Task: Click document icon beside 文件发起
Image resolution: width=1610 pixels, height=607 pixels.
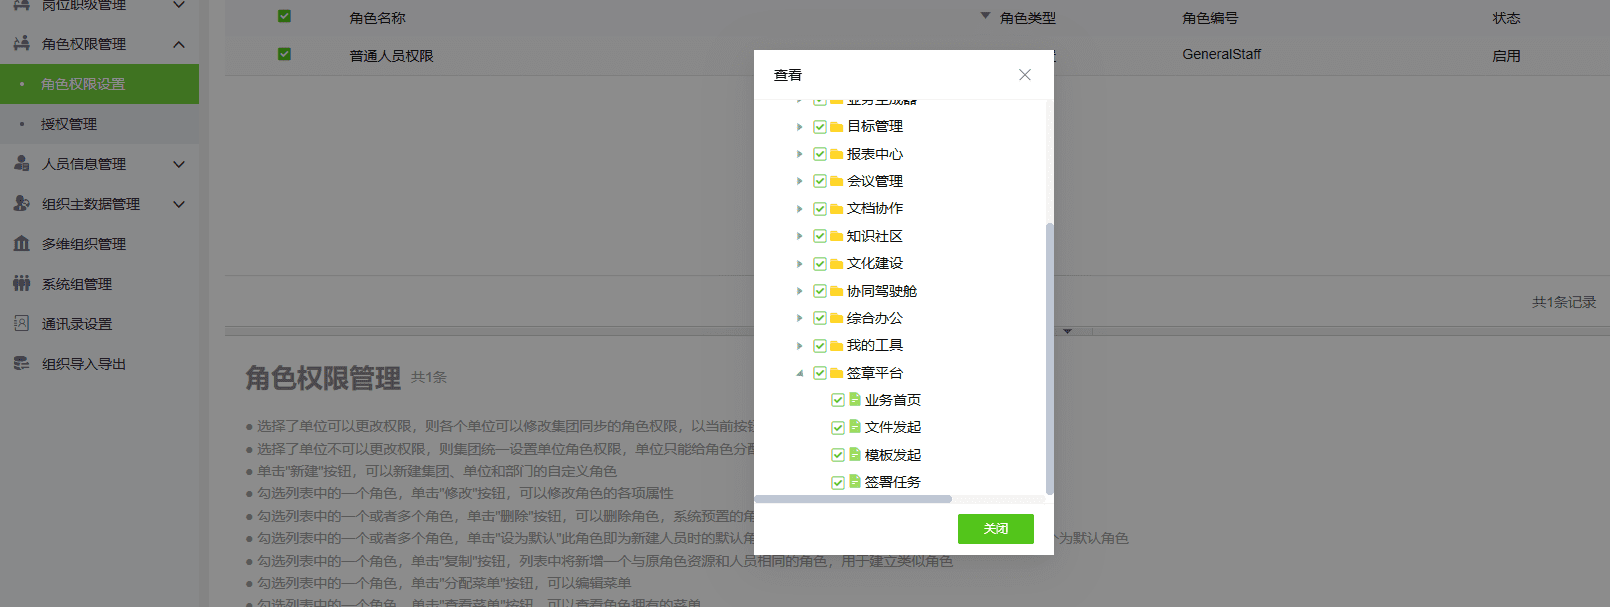Action: (855, 426)
